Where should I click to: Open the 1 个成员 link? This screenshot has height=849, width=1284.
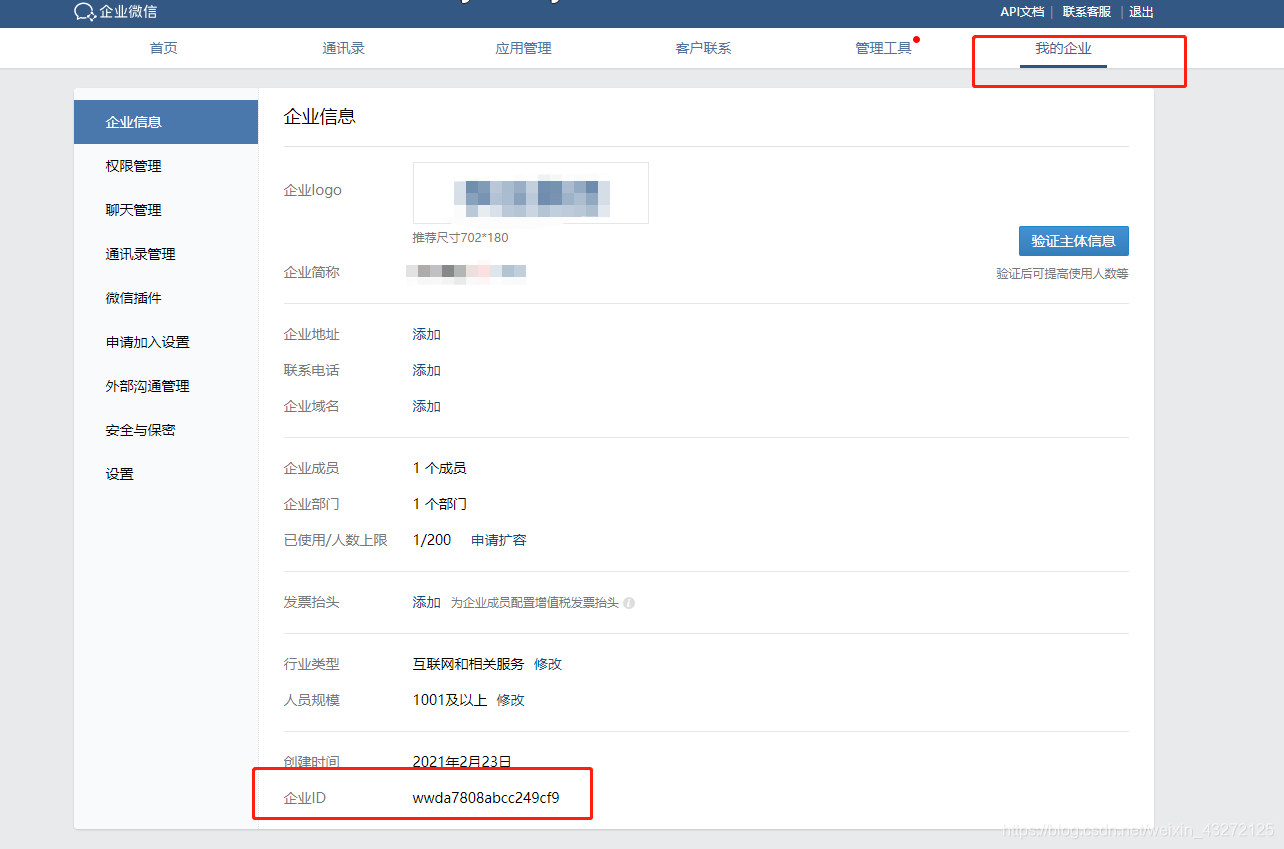click(x=439, y=468)
